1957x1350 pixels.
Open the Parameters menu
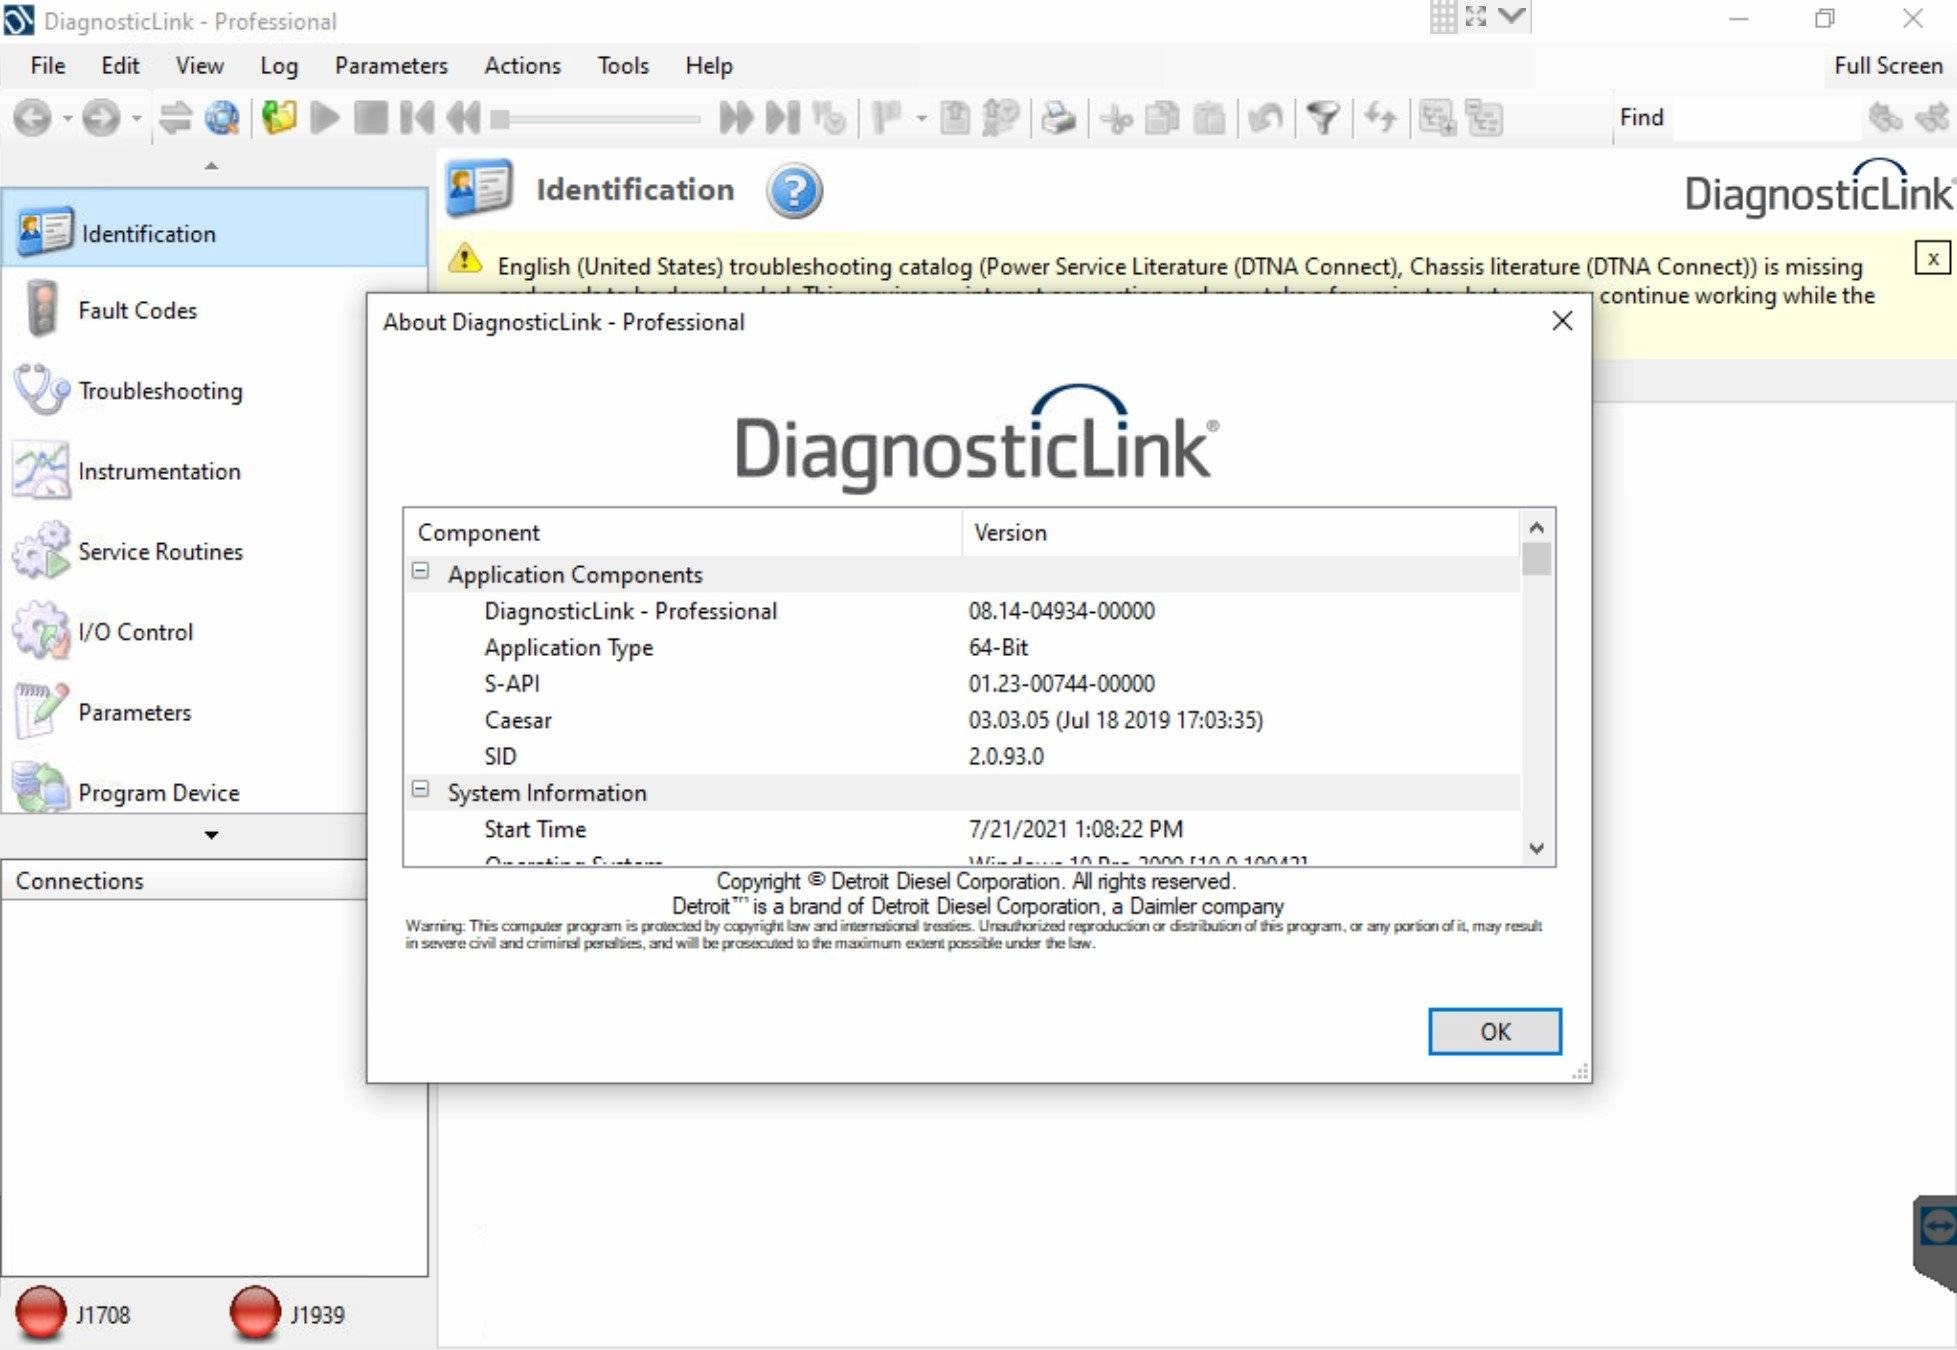(x=391, y=65)
